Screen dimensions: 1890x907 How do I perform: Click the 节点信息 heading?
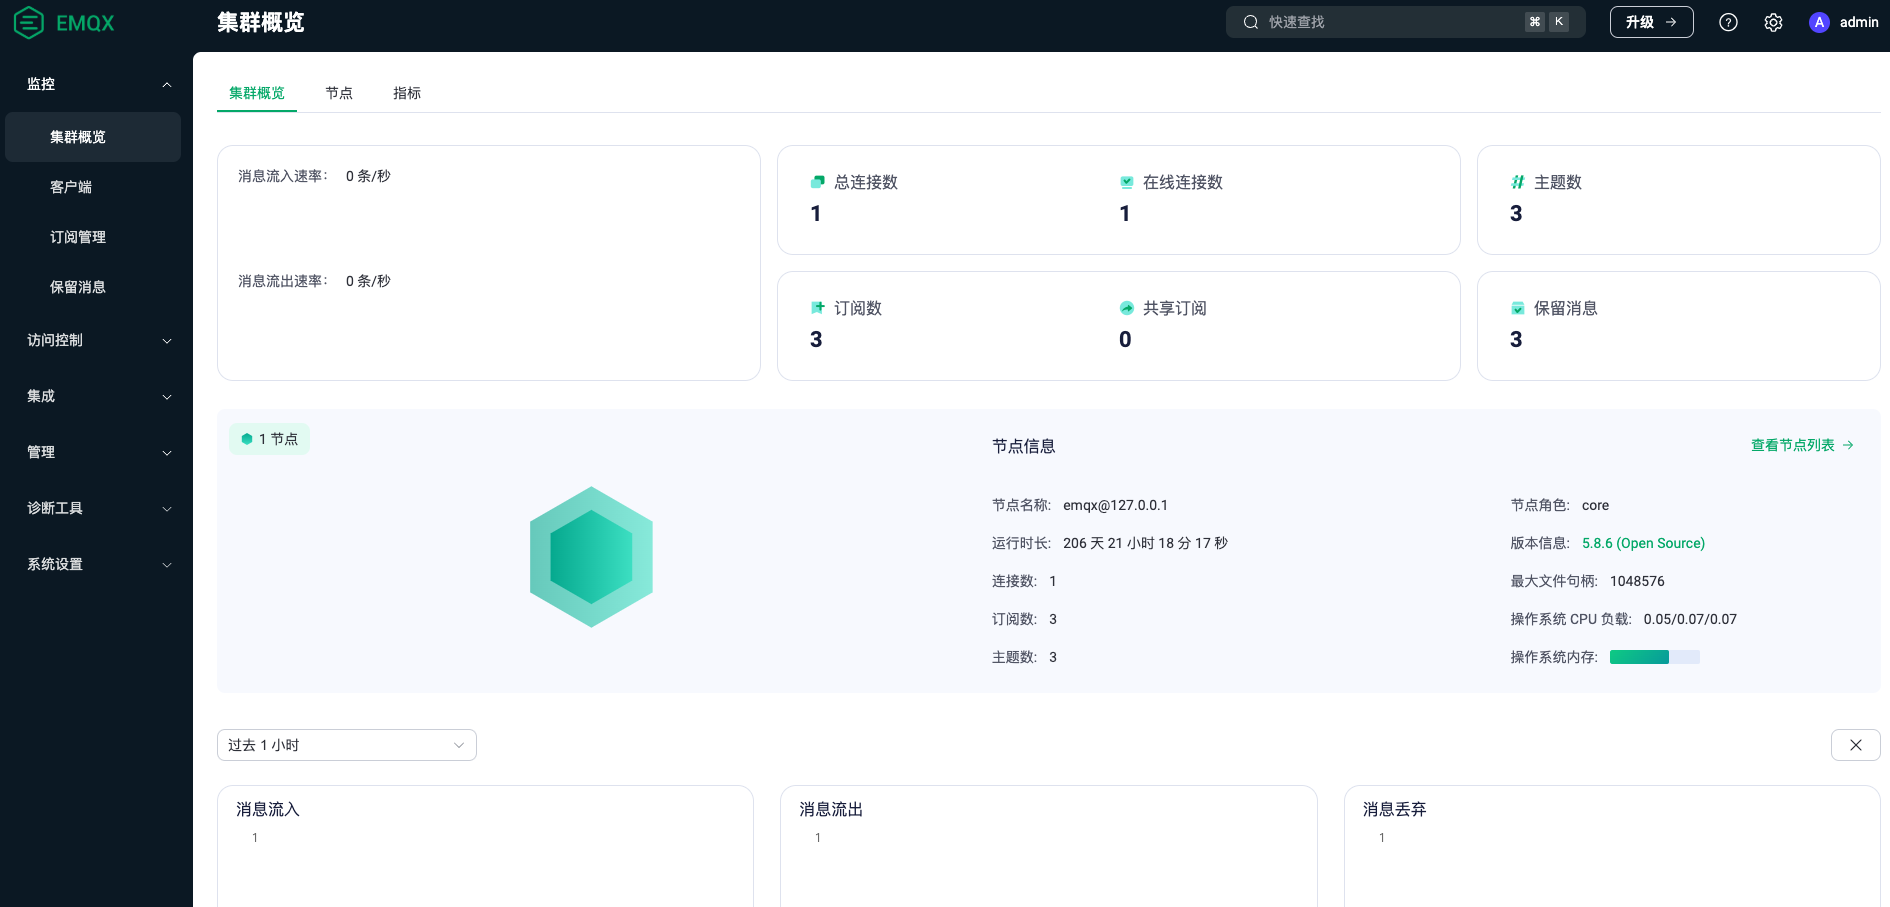tap(1024, 446)
